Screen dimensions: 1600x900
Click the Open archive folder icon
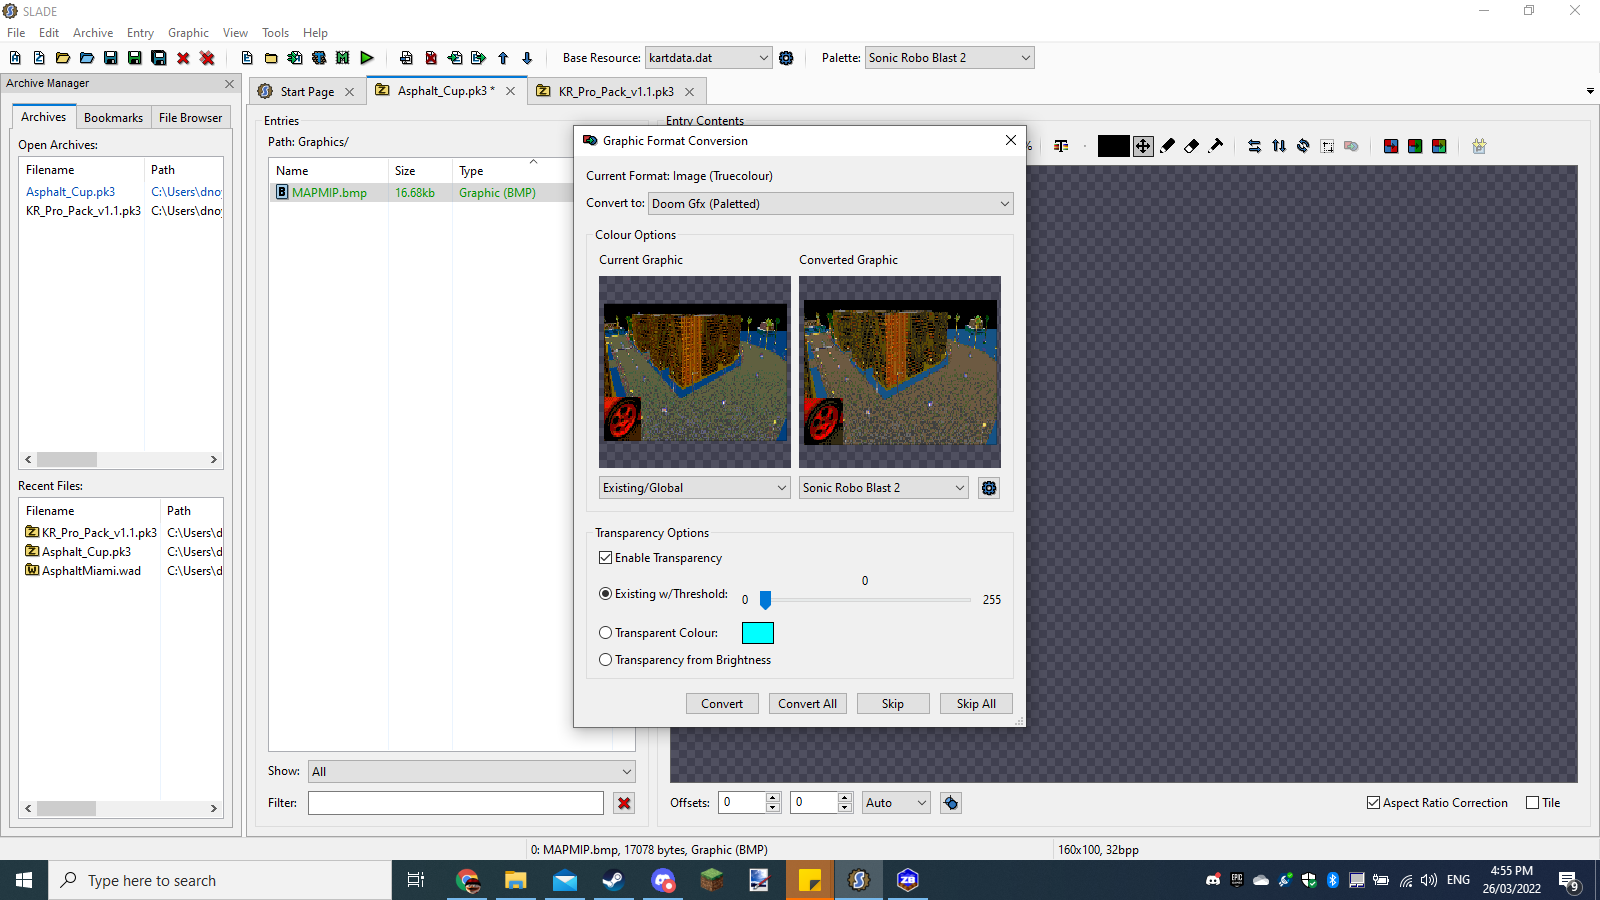click(63, 58)
